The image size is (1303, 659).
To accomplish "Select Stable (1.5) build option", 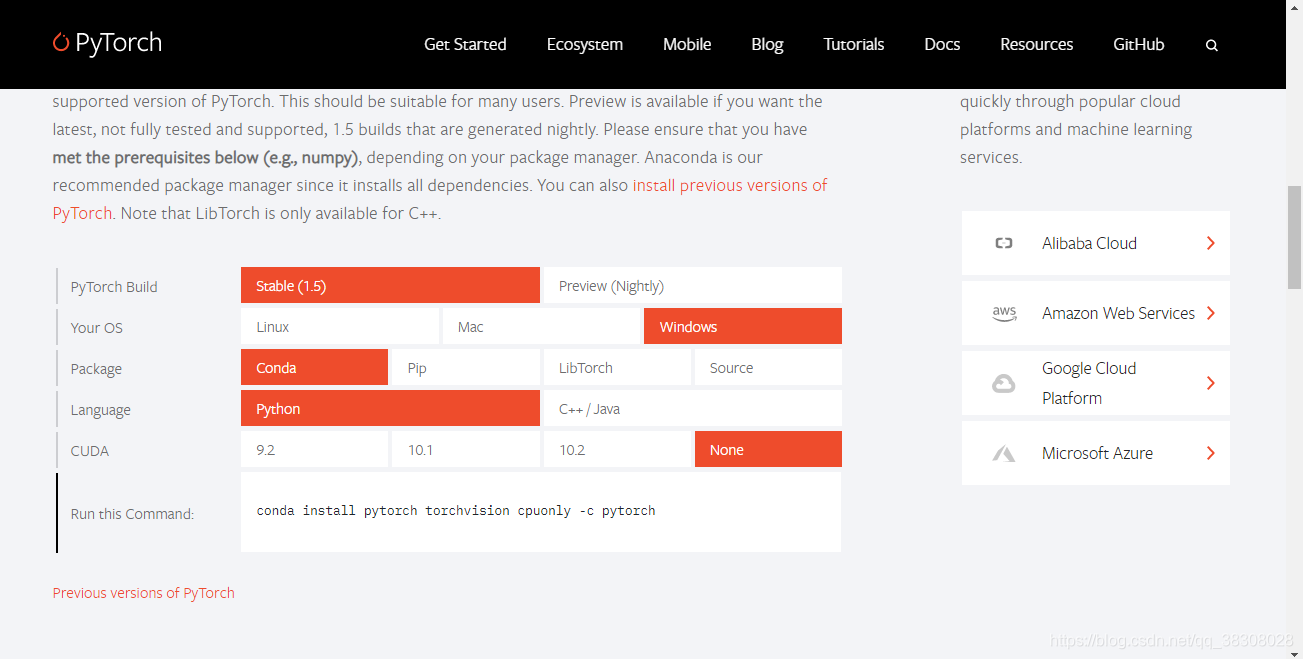I will click(x=390, y=285).
